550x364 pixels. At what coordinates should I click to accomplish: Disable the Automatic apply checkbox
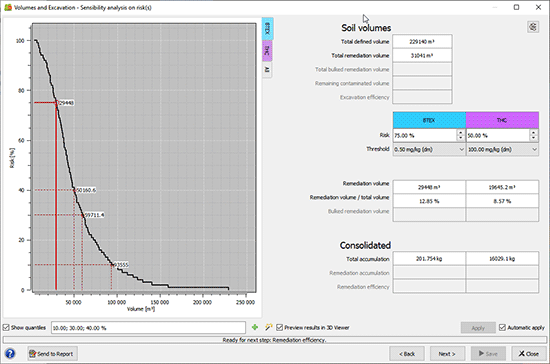point(502,328)
